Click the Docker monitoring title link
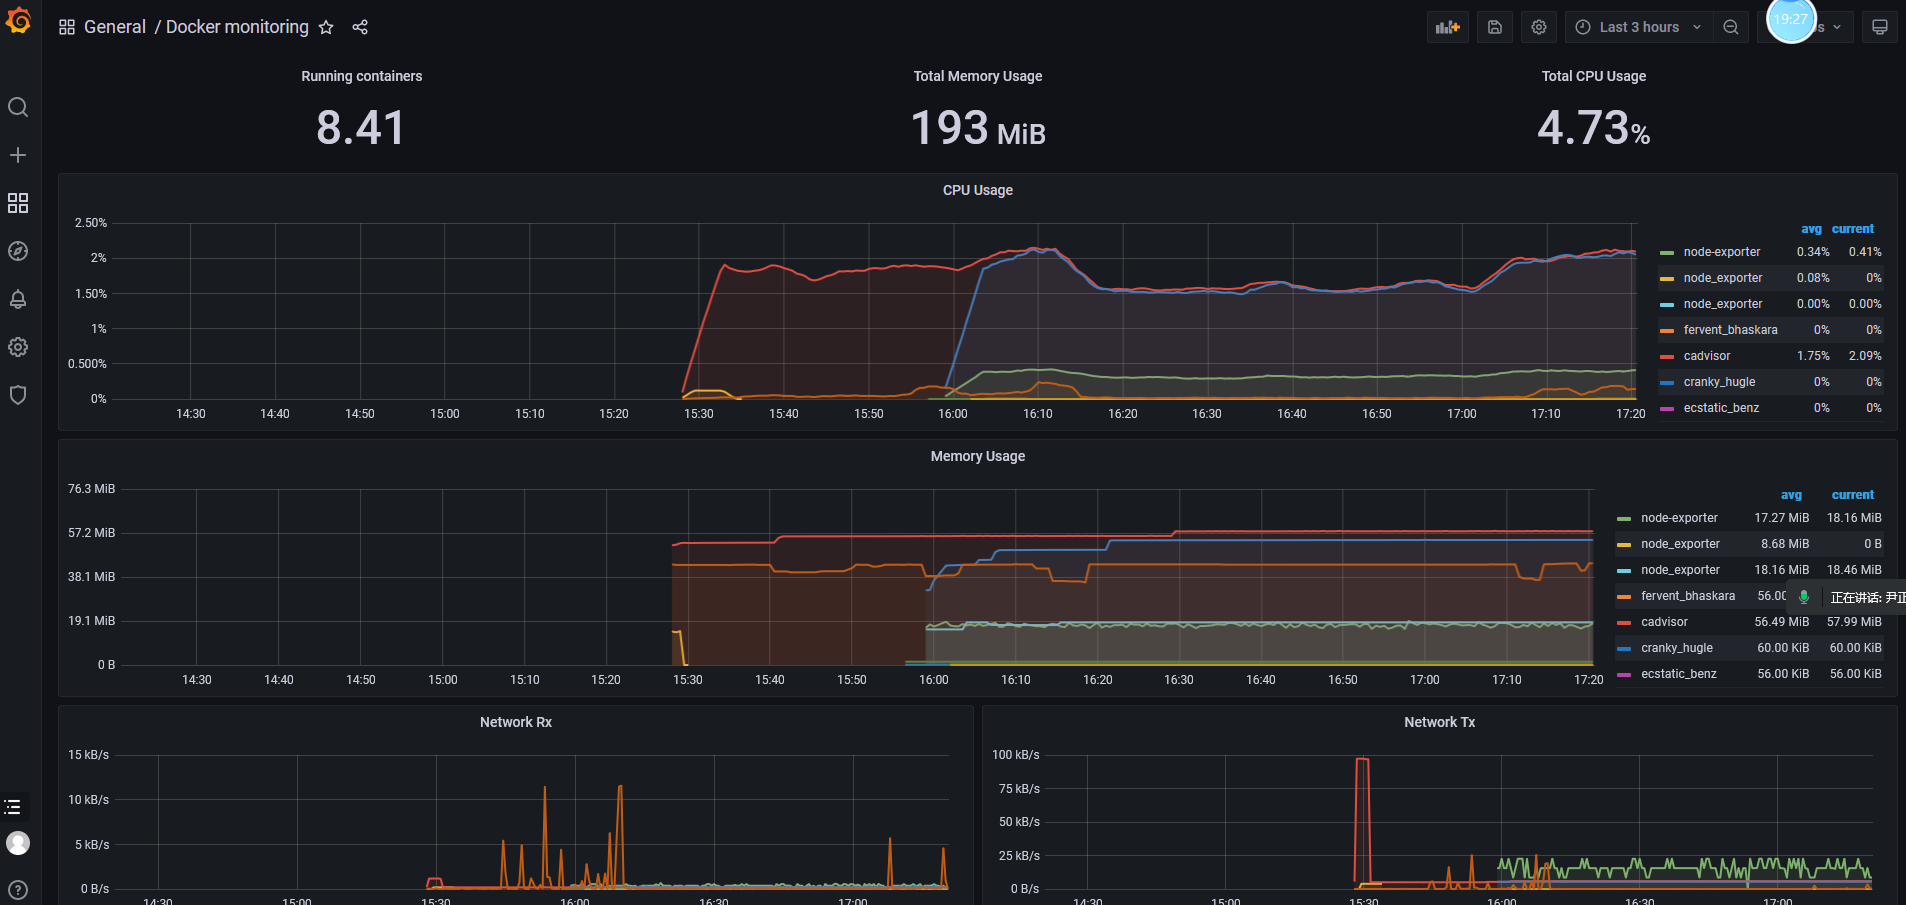 point(237,27)
